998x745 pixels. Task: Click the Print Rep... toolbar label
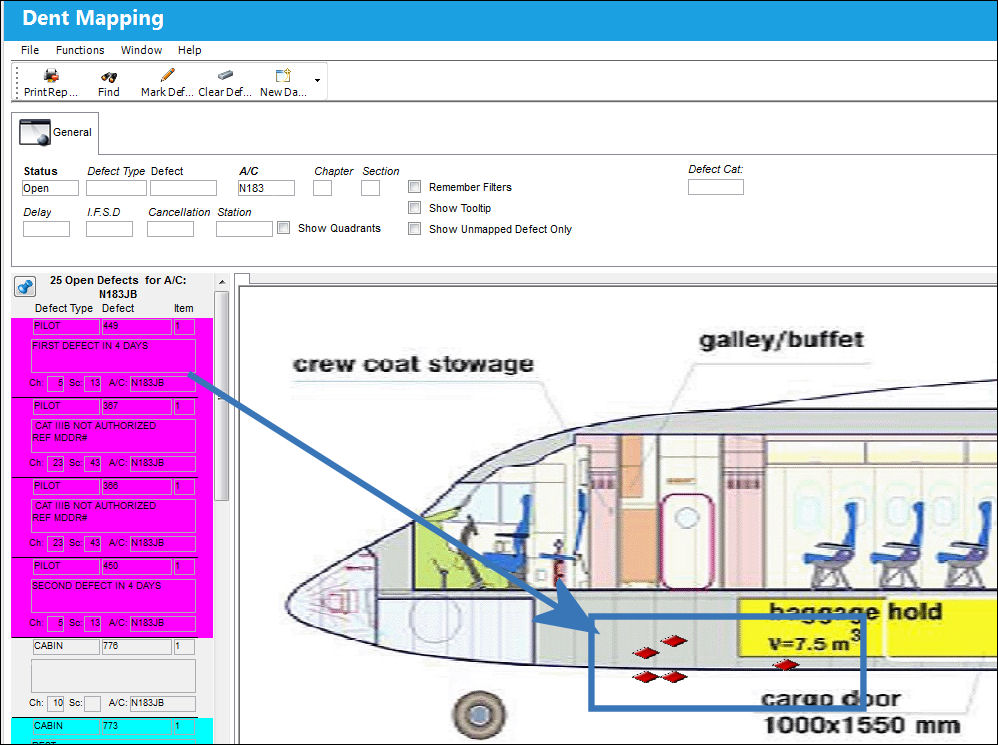(51, 92)
